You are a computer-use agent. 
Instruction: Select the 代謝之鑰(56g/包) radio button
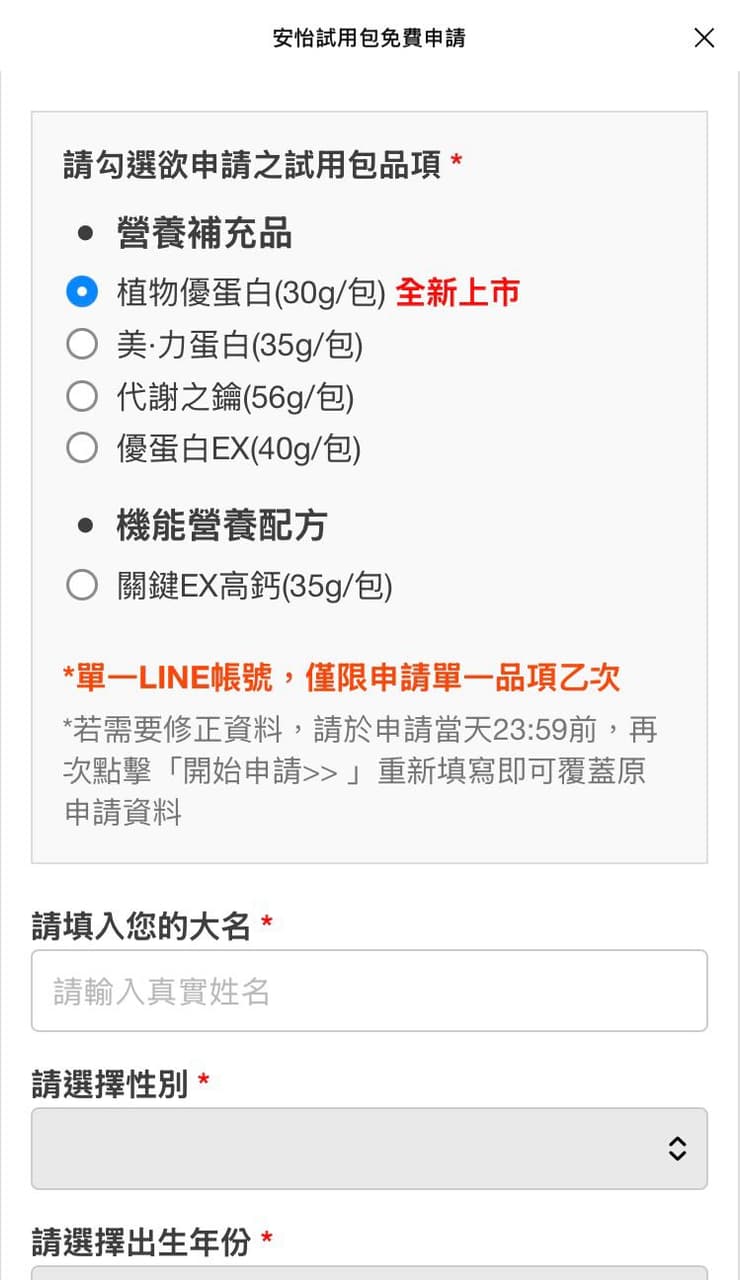click(82, 396)
